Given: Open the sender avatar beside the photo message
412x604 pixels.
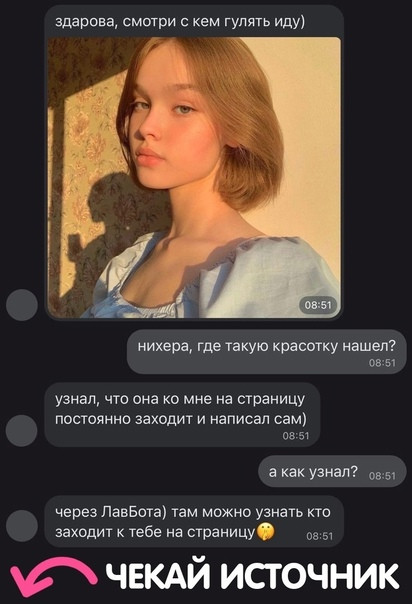Looking at the screenshot, I should coord(22,305).
